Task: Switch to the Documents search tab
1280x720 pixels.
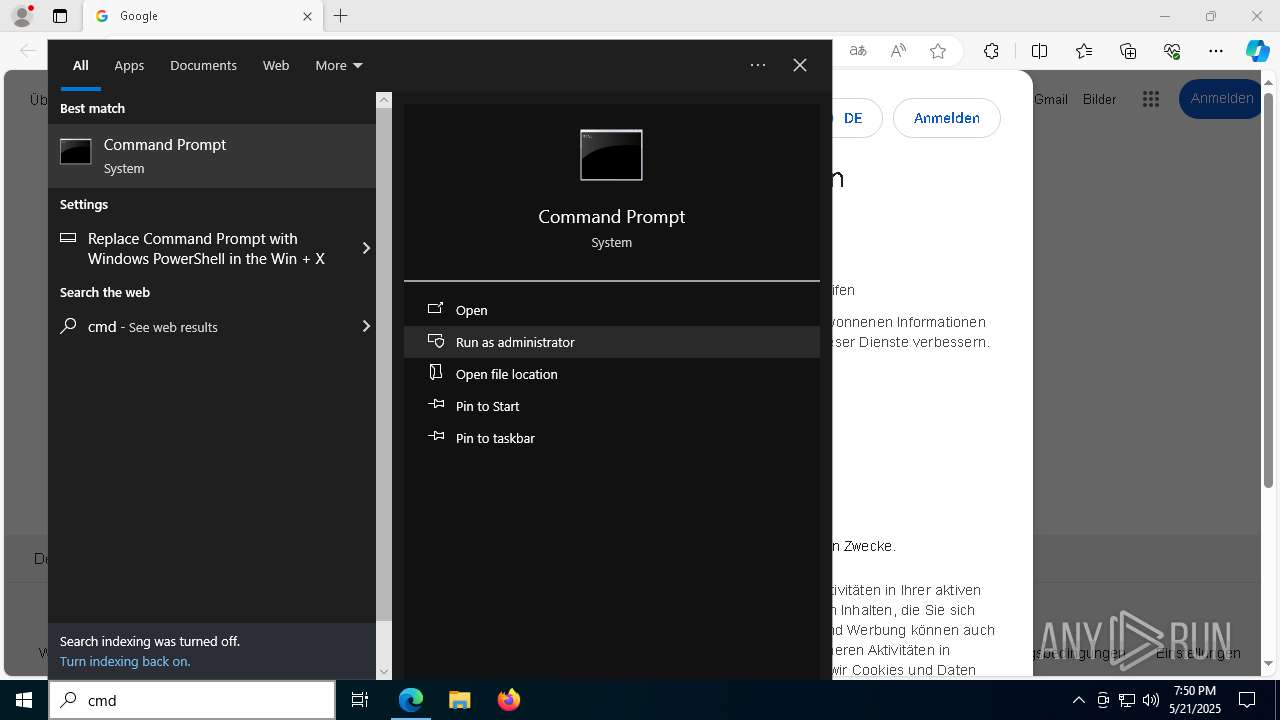Action: pyautogui.click(x=203, y=65)
